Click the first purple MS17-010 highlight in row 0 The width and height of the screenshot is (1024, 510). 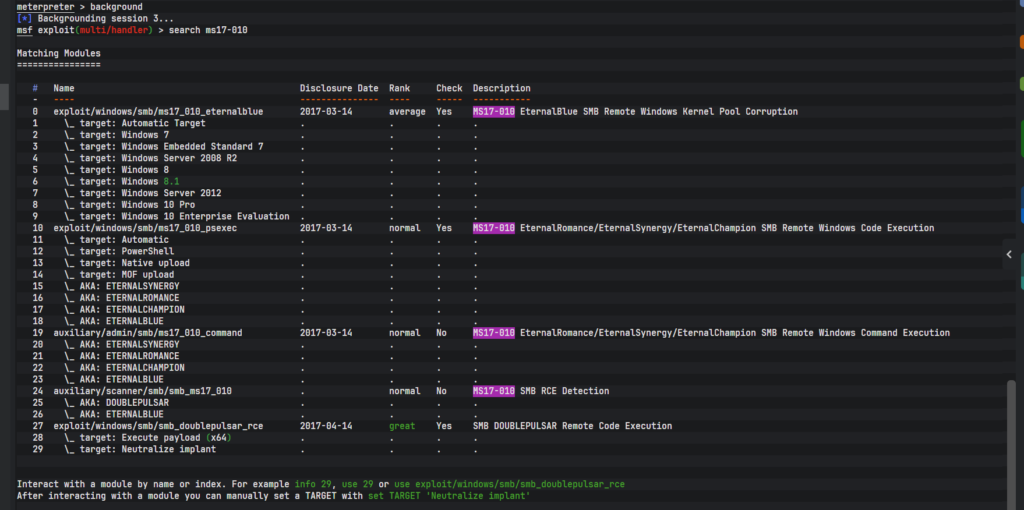[x=493, y=112]
